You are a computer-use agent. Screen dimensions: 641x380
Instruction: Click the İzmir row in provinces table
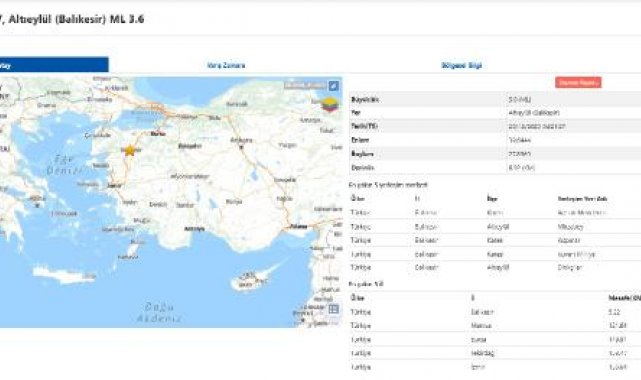click(495, 367)
